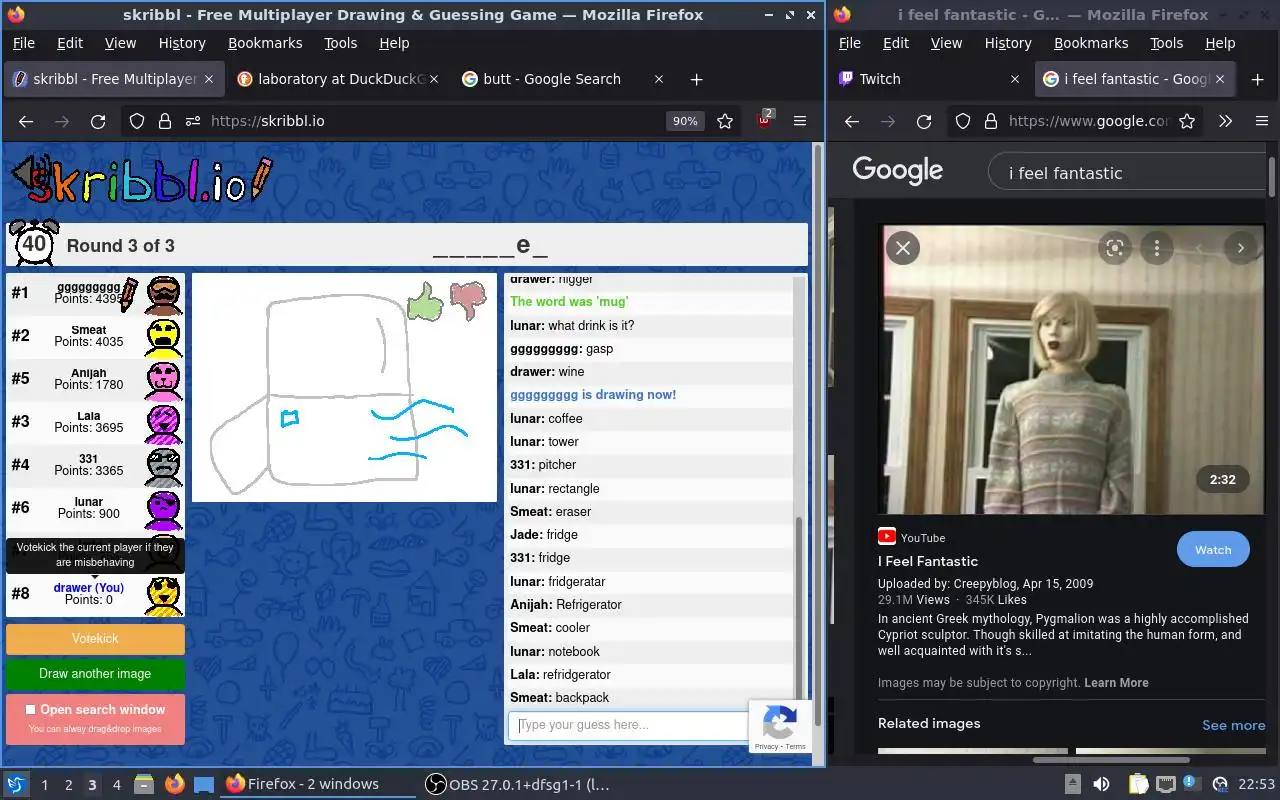Open a new tab in the skribbl window

click(697, 79)
